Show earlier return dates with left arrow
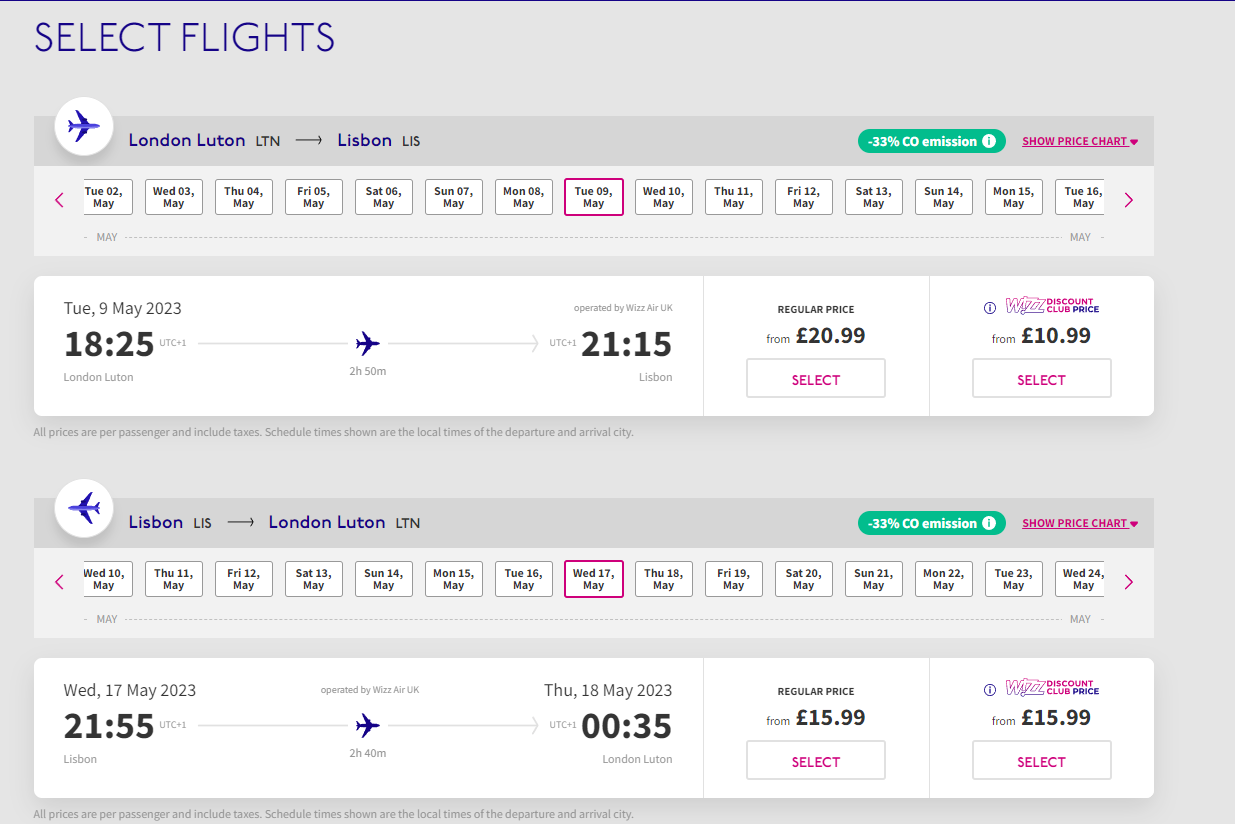Screen dimensions: 1235x824 click(59, 582)
